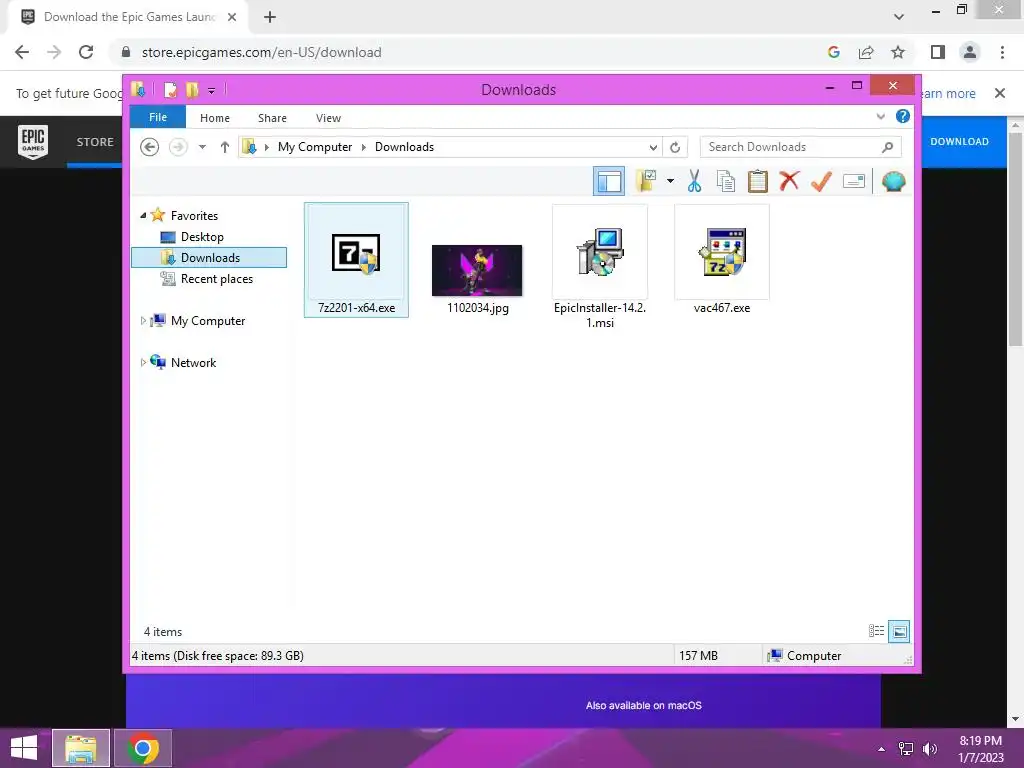Click Chrome back arrow button

(x=22, y=52)
